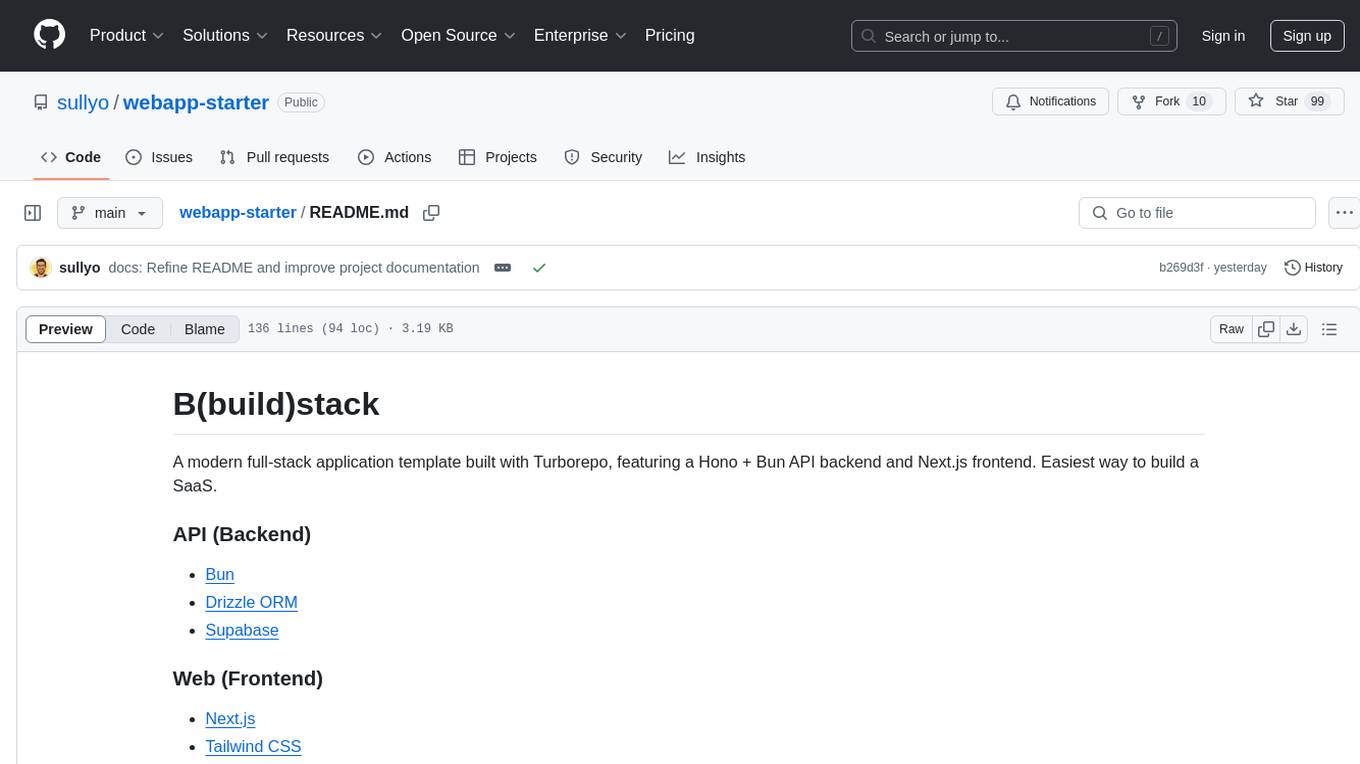Open the Pull requests tab
This screenshot has height=764, width=1360.
tap(274, 157)
